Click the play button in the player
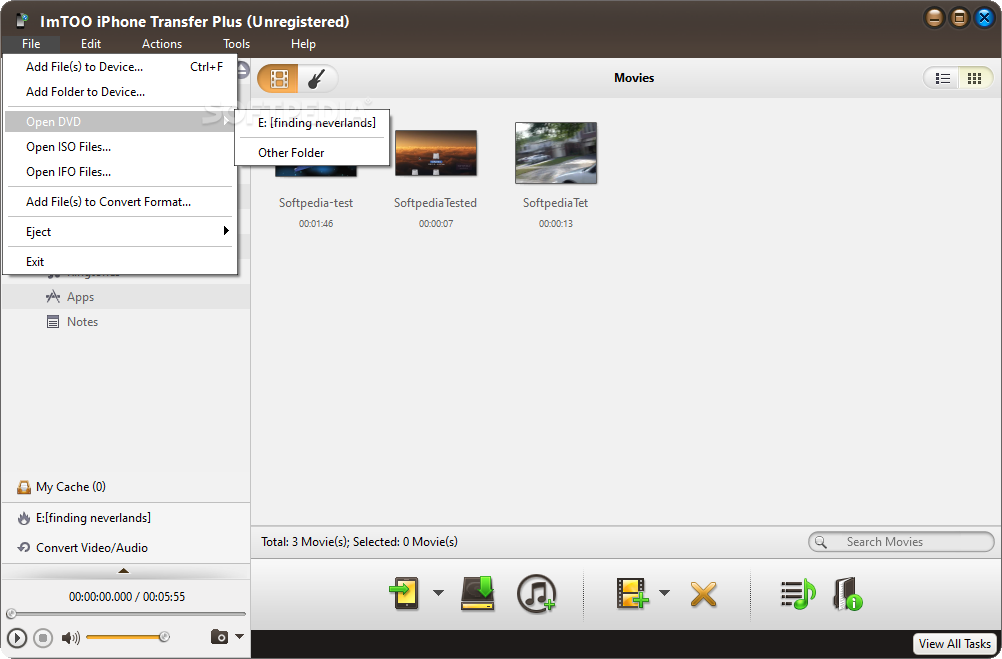Image resolution: width=1002 pixels, height=659 pixels. pos(17,638)
